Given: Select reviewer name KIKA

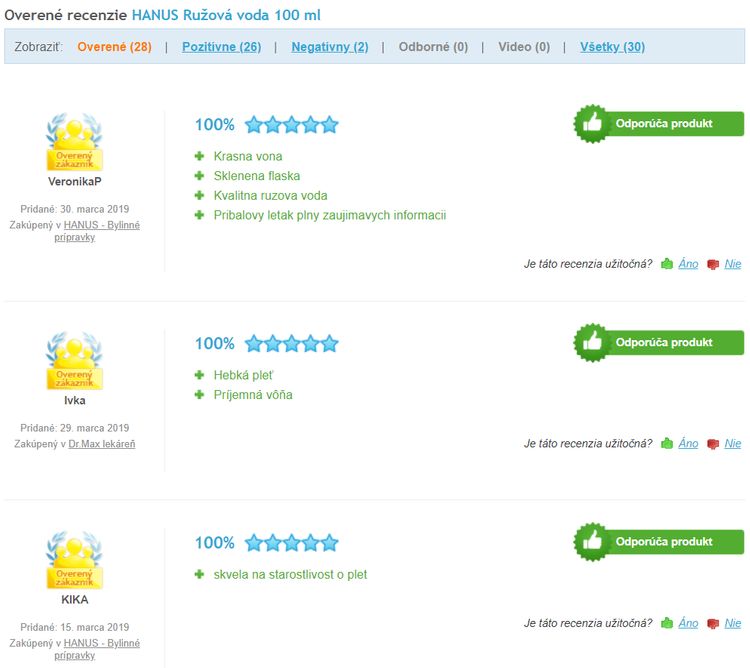Looking at the screenshot, I should click(75, 600).
